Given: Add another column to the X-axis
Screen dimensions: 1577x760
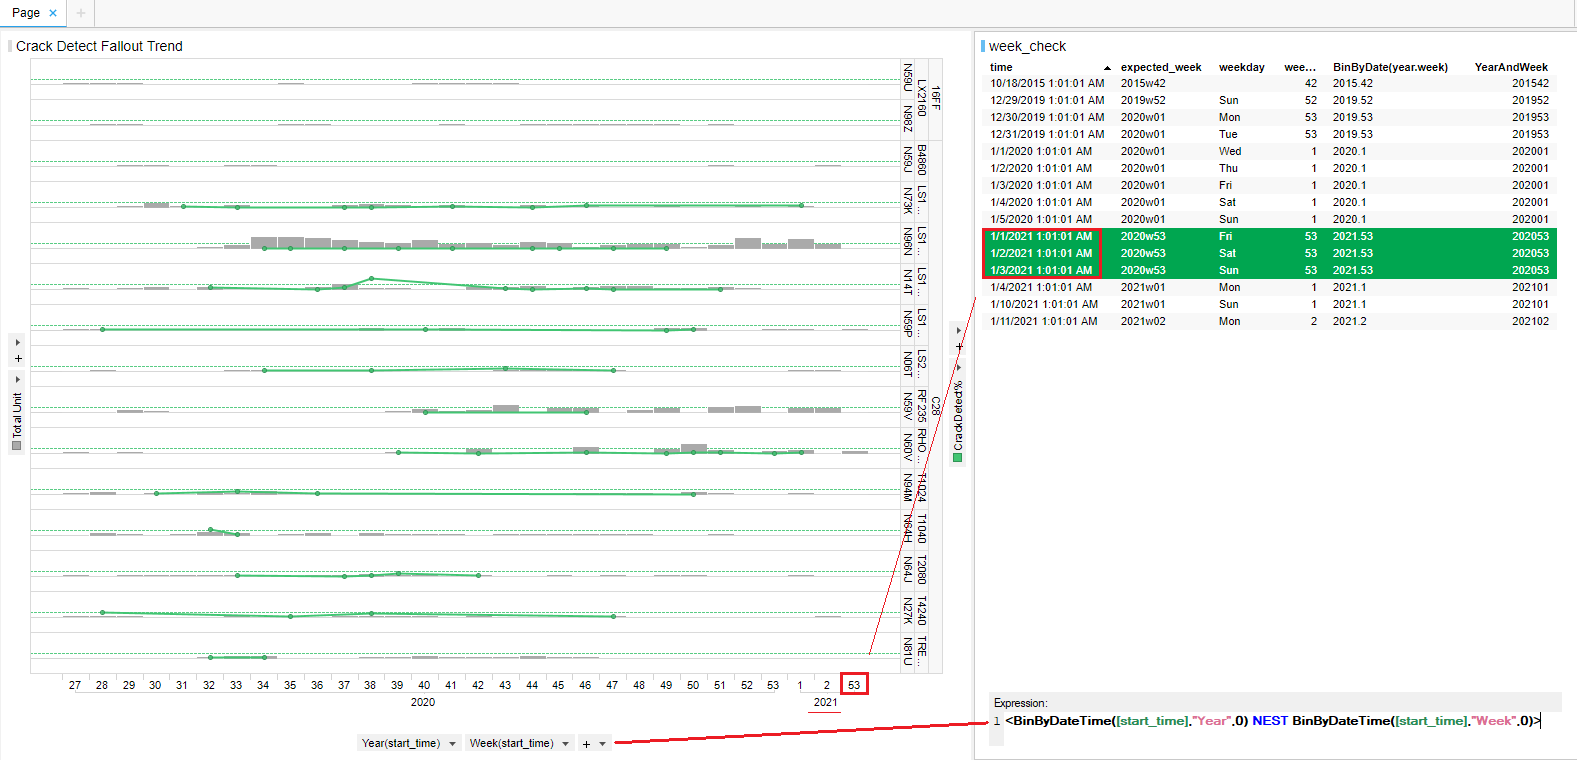Looking at the screenshot, I should [x=587, y=744].
